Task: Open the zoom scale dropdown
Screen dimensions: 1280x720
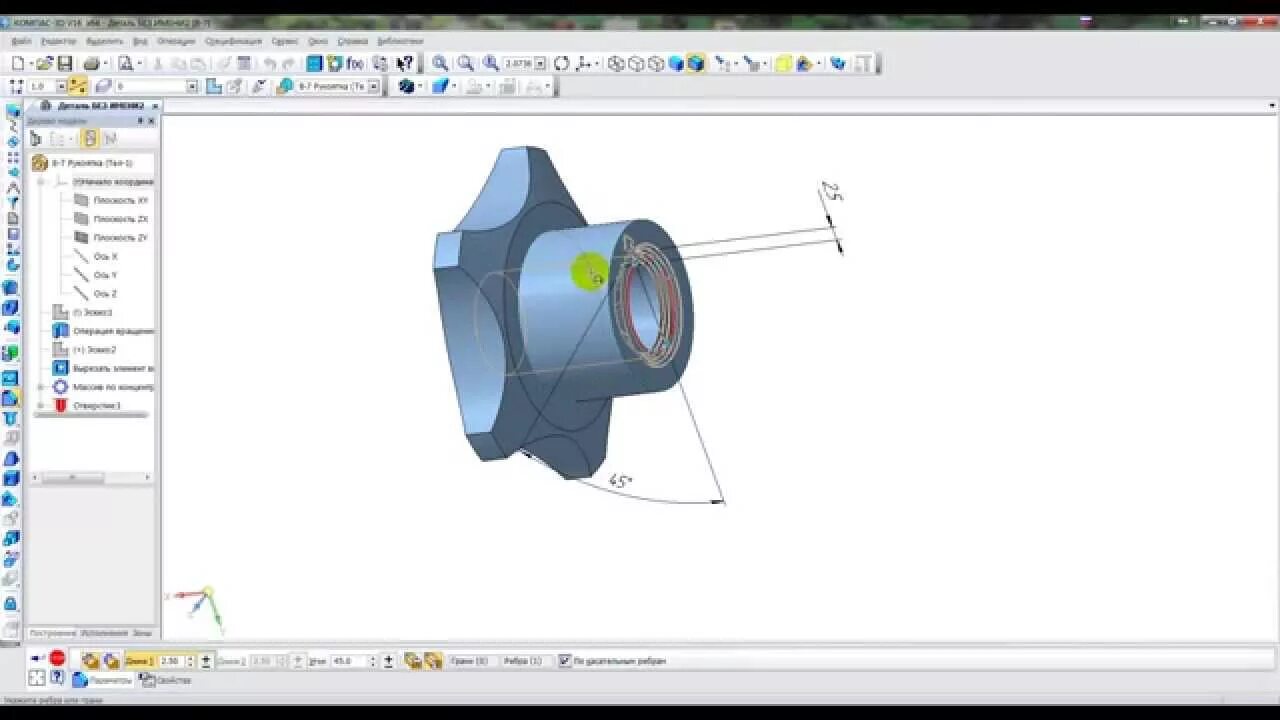Action: [x=540, y=63]
